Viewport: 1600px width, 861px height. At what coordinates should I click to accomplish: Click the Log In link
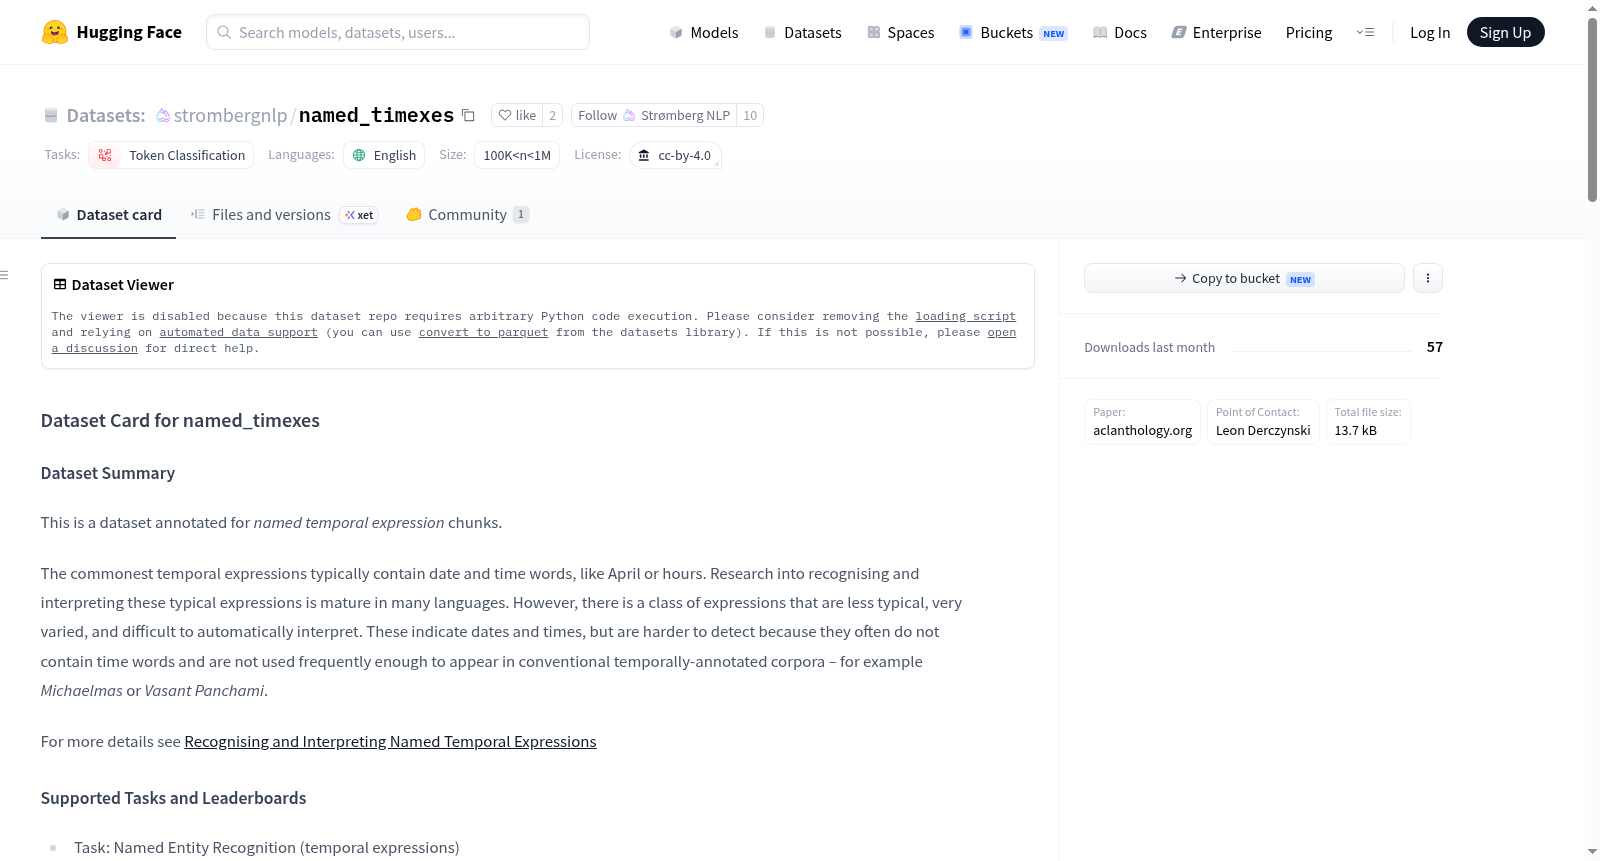pos(1430,32)
